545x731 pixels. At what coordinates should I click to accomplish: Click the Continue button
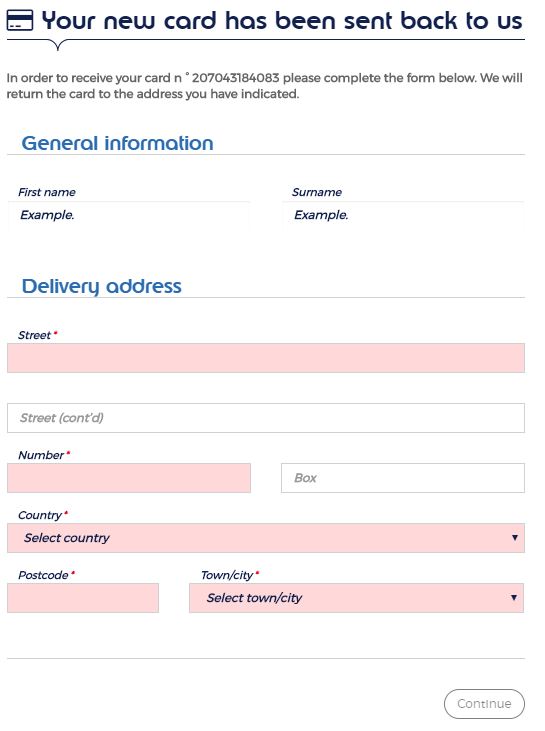pos(484,704)
